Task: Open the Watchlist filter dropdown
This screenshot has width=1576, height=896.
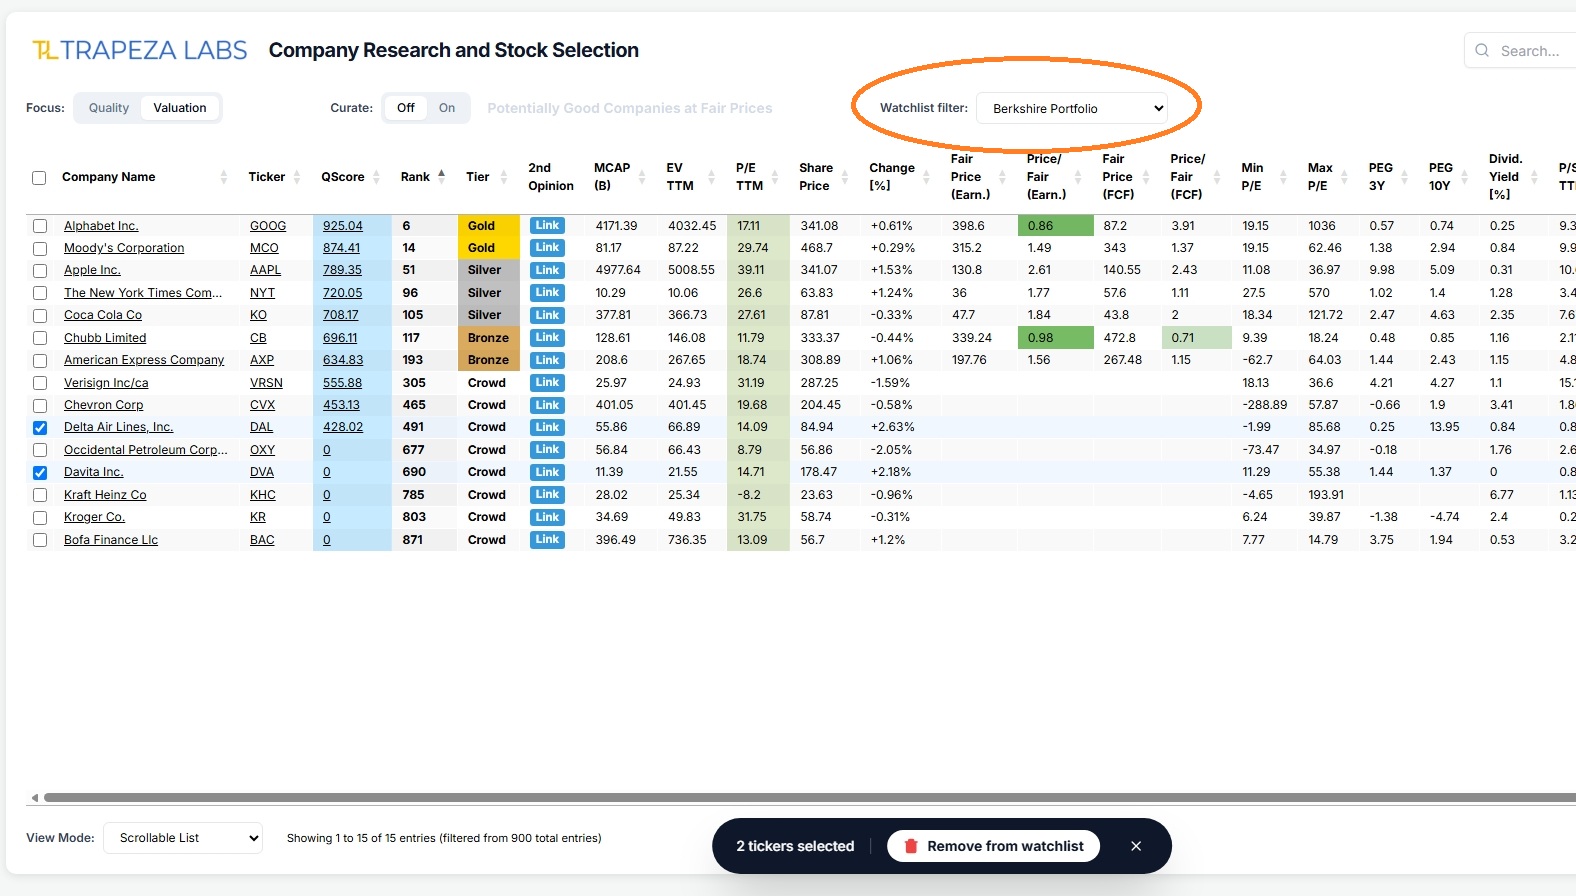Action: click(x=1072, y=108)
